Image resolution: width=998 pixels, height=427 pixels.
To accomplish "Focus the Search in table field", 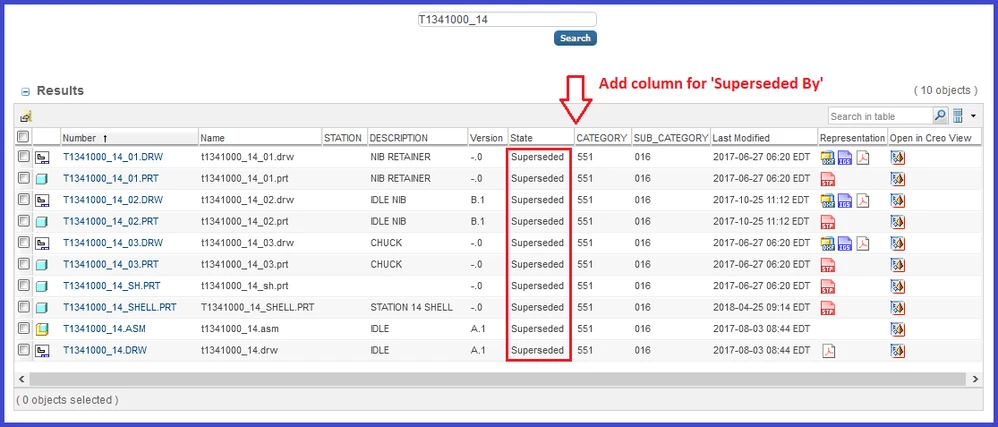I will pos(880,116).
